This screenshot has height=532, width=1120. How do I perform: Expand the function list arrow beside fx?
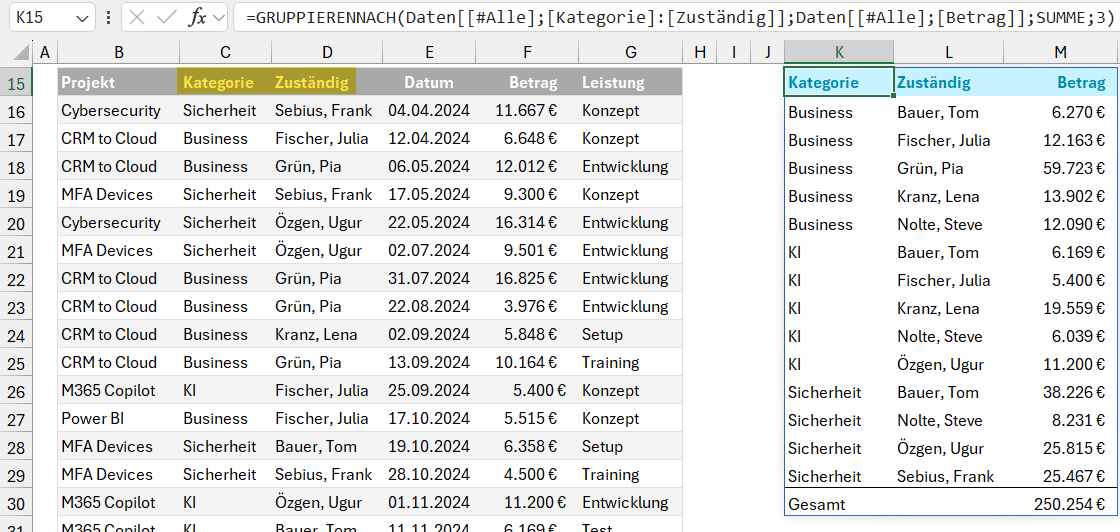point(218,18)
